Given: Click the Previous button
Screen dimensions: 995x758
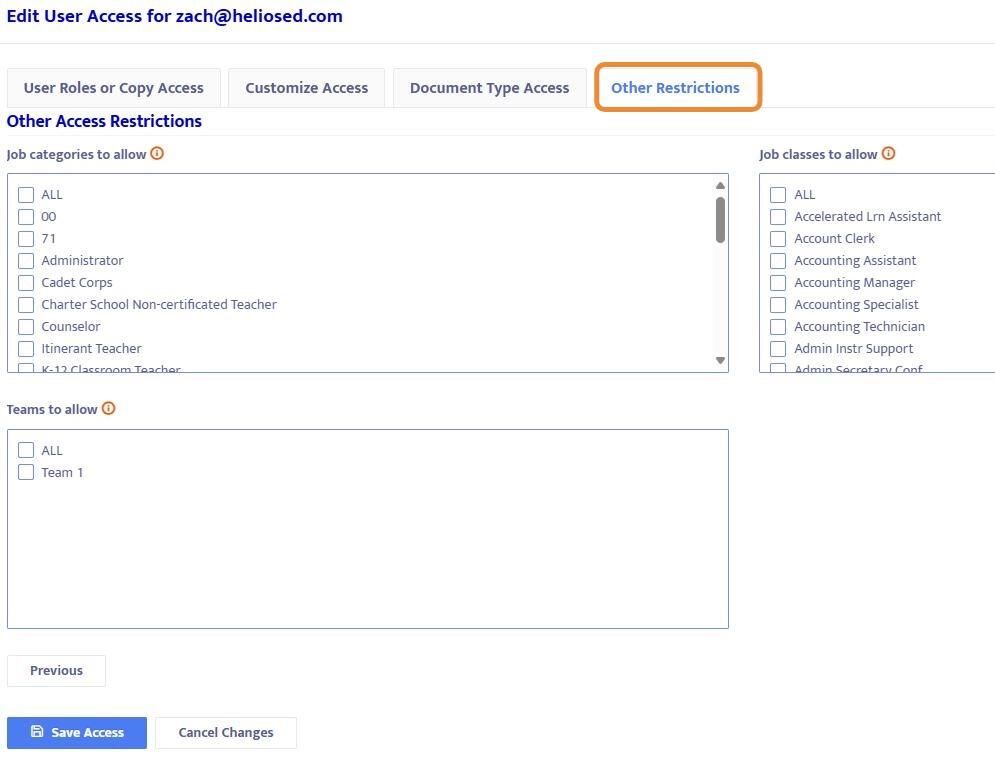Looking at the screenshot, I should point(56,670).
